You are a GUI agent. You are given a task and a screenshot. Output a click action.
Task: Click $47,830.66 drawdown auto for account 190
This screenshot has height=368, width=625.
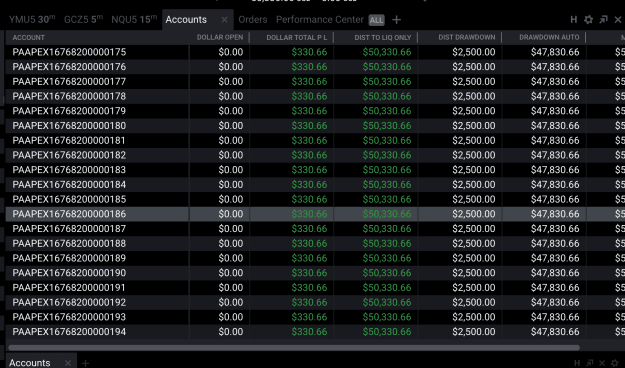coord(555,273)
